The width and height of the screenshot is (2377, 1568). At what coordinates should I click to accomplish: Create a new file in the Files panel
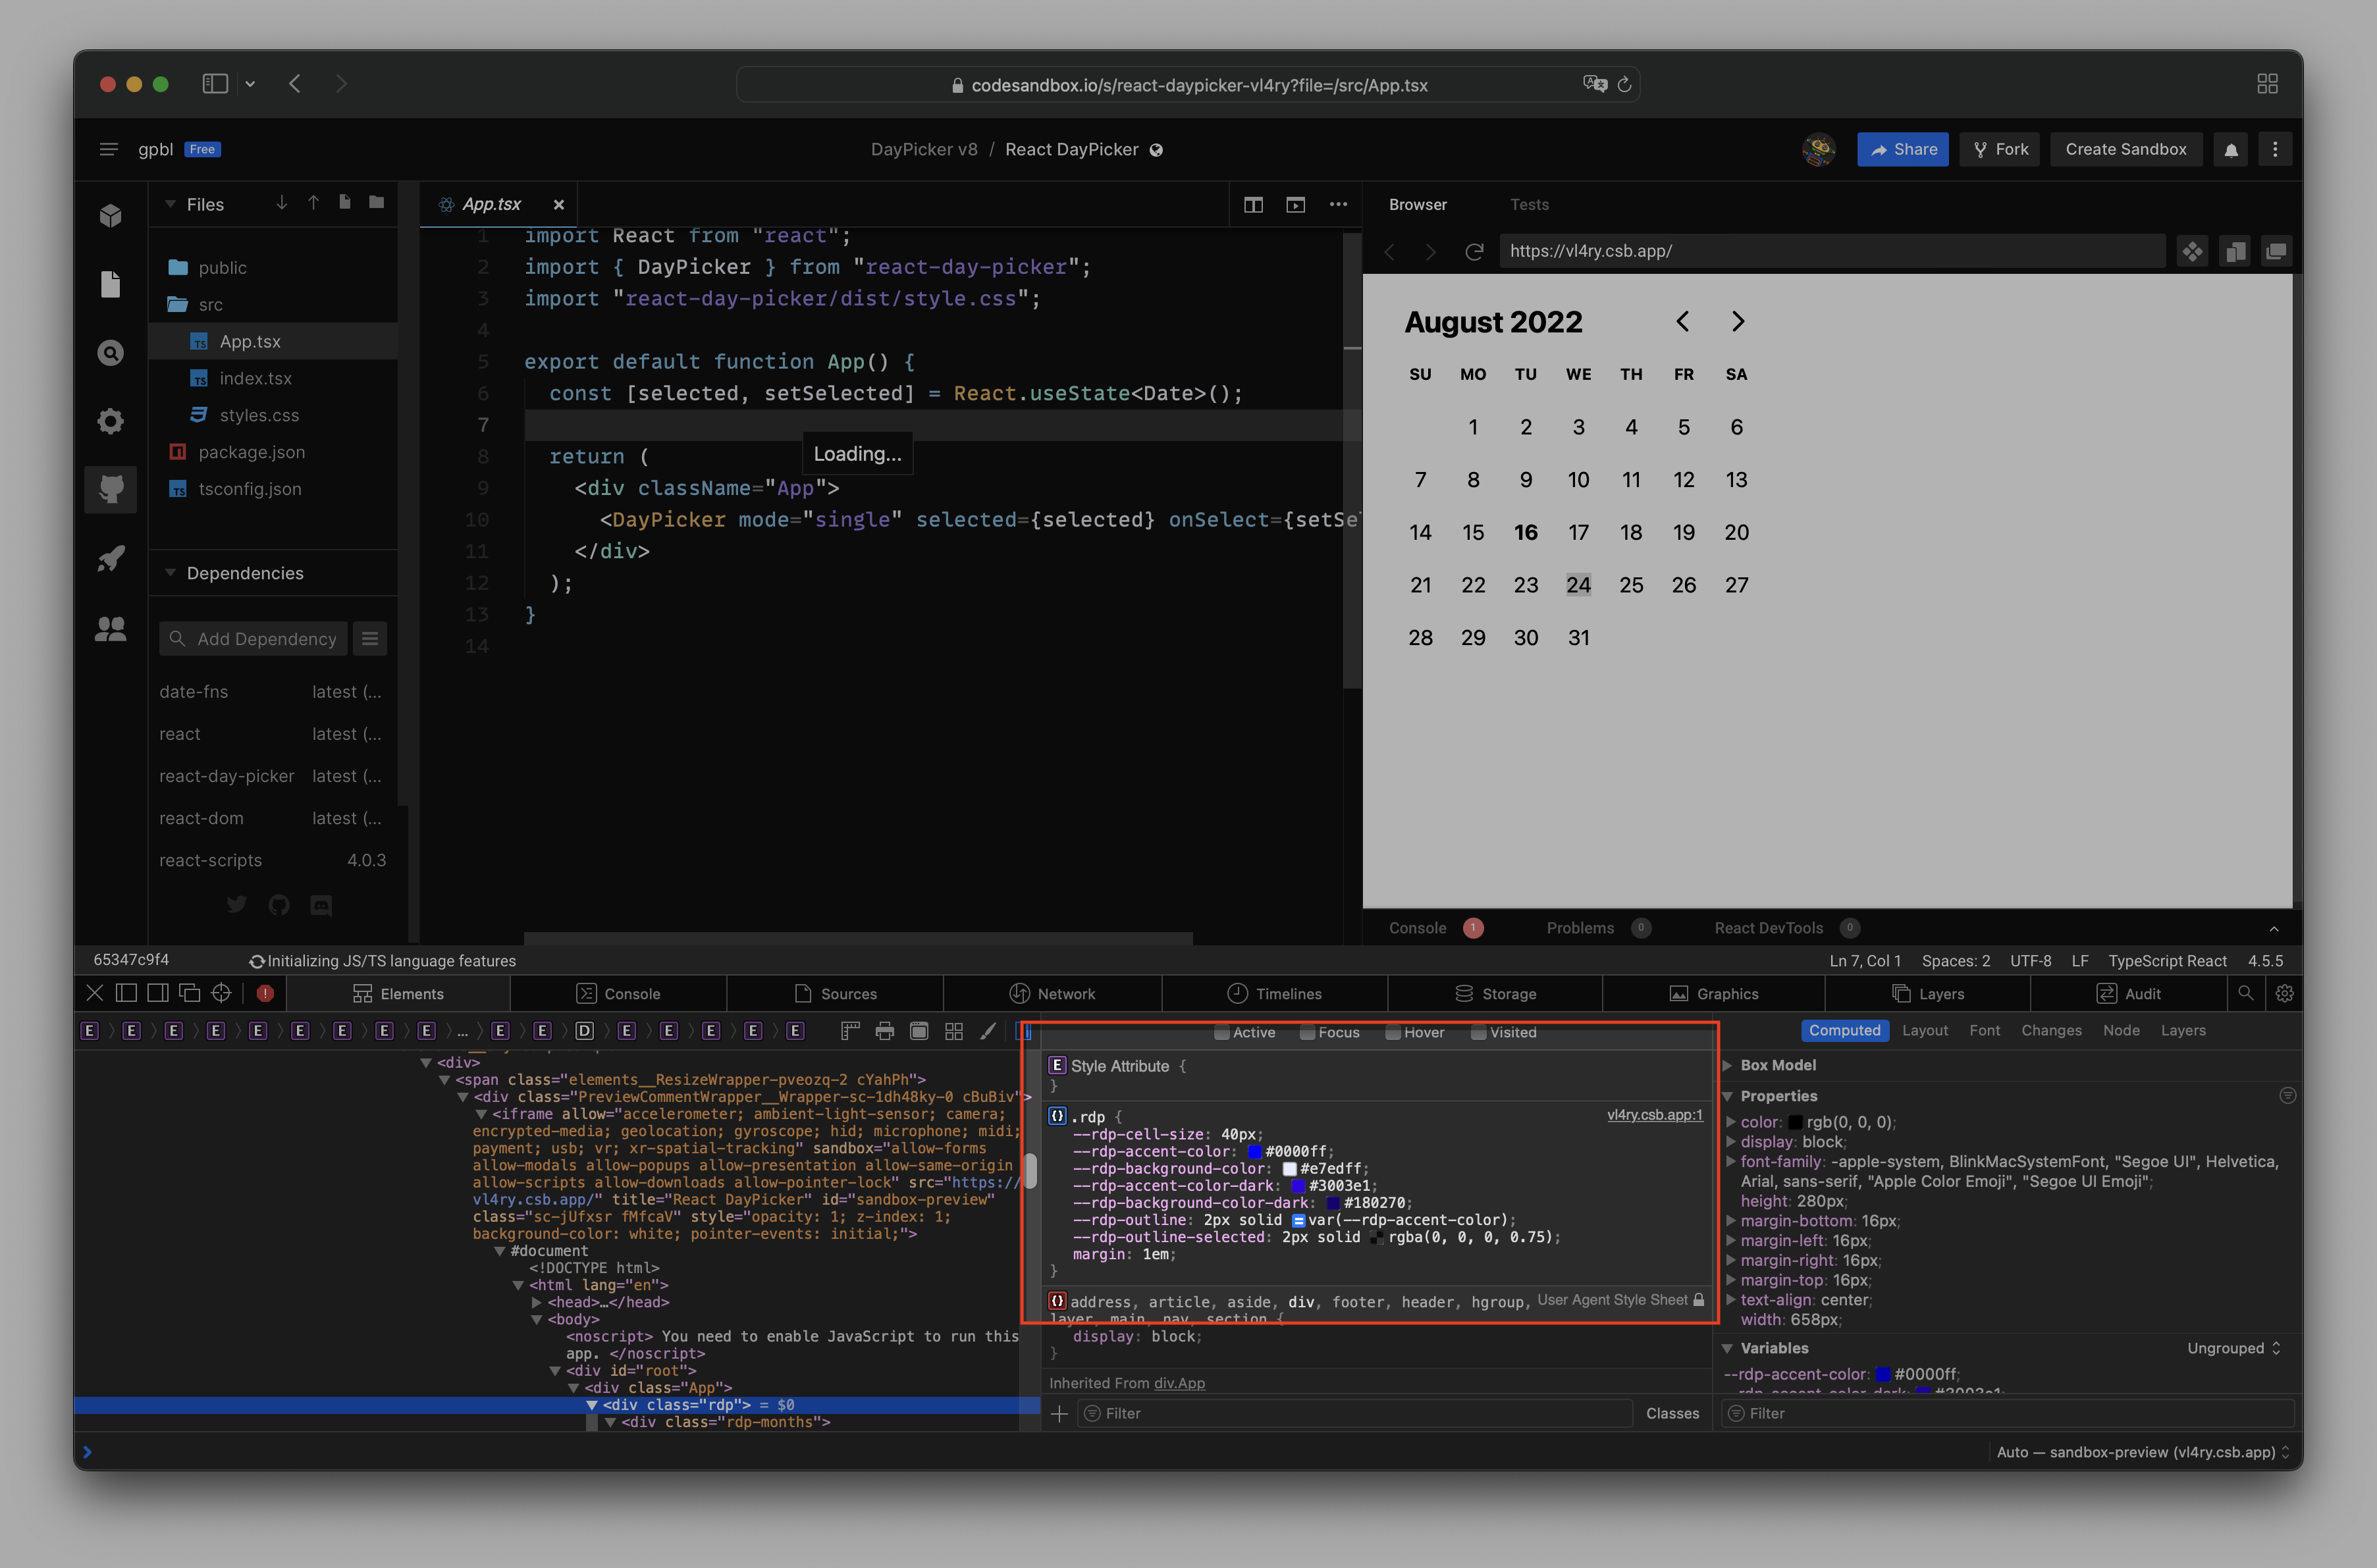pyautogui.click(x=344, y=203)
